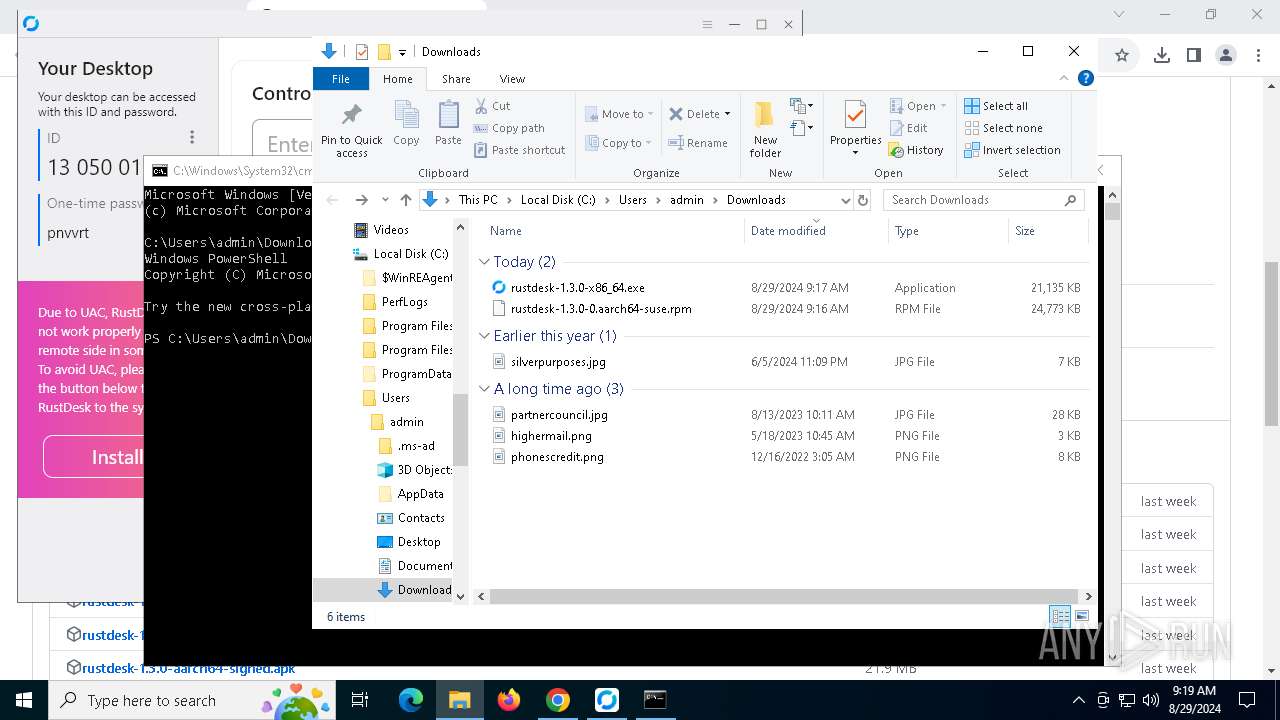Open Customize Quick Access Toolbar dropdown
The height and width of the screenshot is (720, 1280).
(402, 52)
